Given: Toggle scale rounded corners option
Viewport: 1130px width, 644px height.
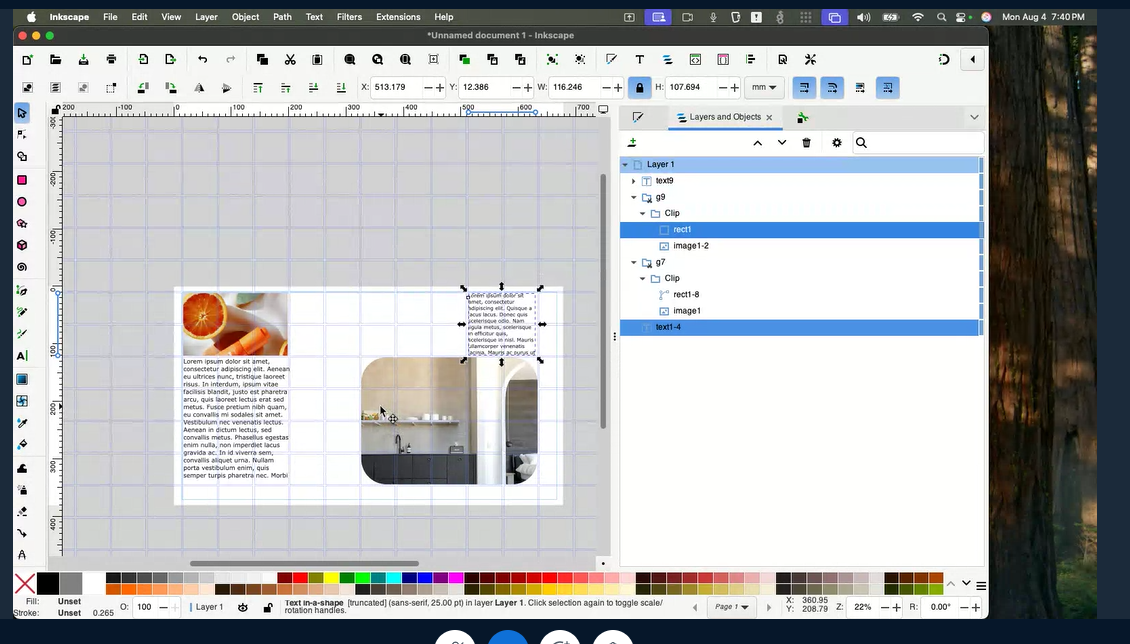Looking at the screenshot, I should pos(832,88).
